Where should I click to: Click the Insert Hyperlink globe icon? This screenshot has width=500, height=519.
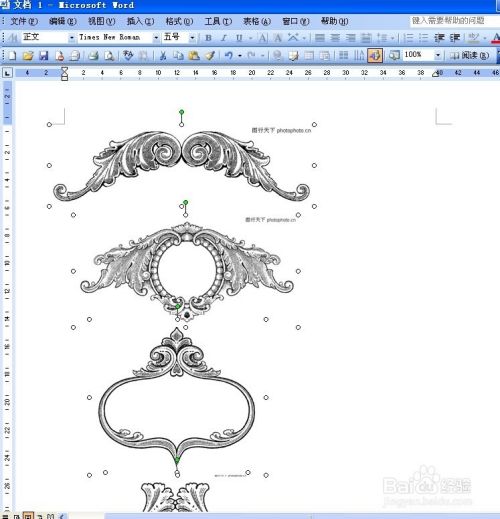[277, 55]
